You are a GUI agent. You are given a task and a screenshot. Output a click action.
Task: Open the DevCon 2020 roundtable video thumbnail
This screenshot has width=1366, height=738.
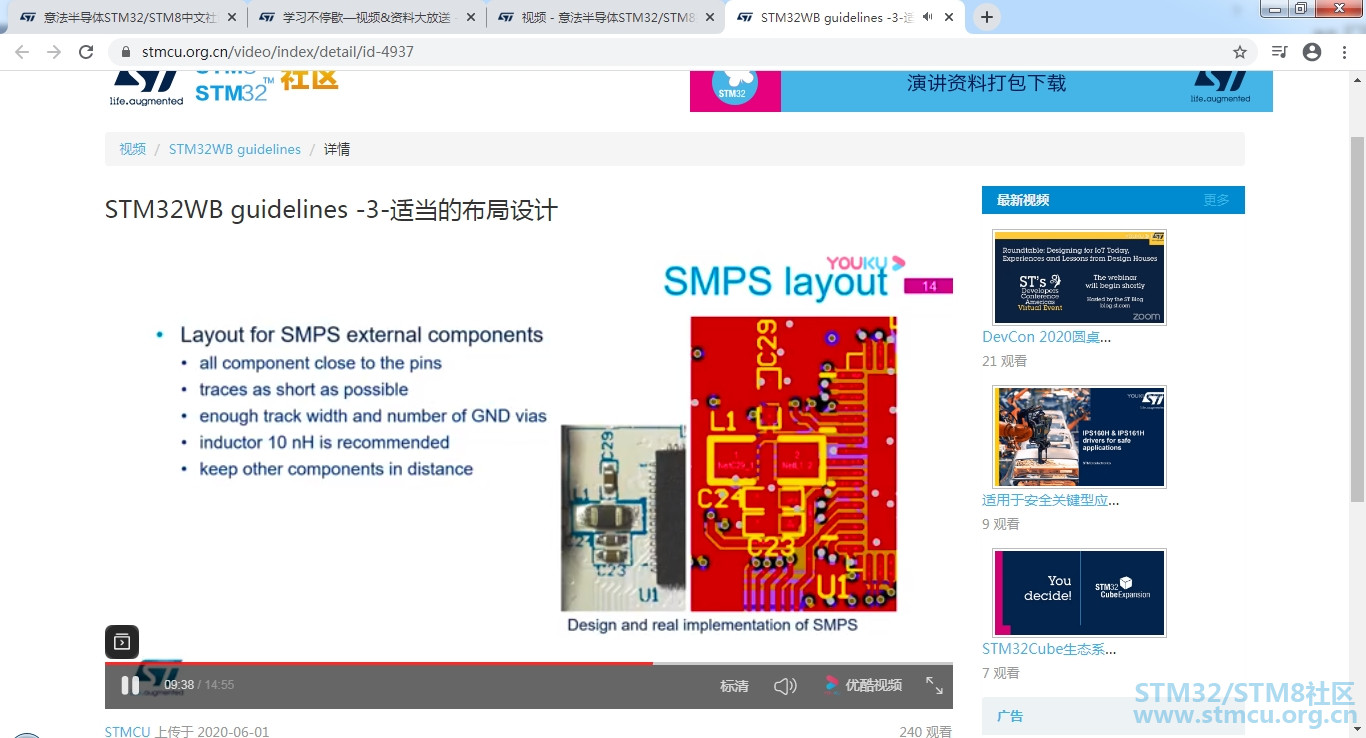pos(1079,277)
